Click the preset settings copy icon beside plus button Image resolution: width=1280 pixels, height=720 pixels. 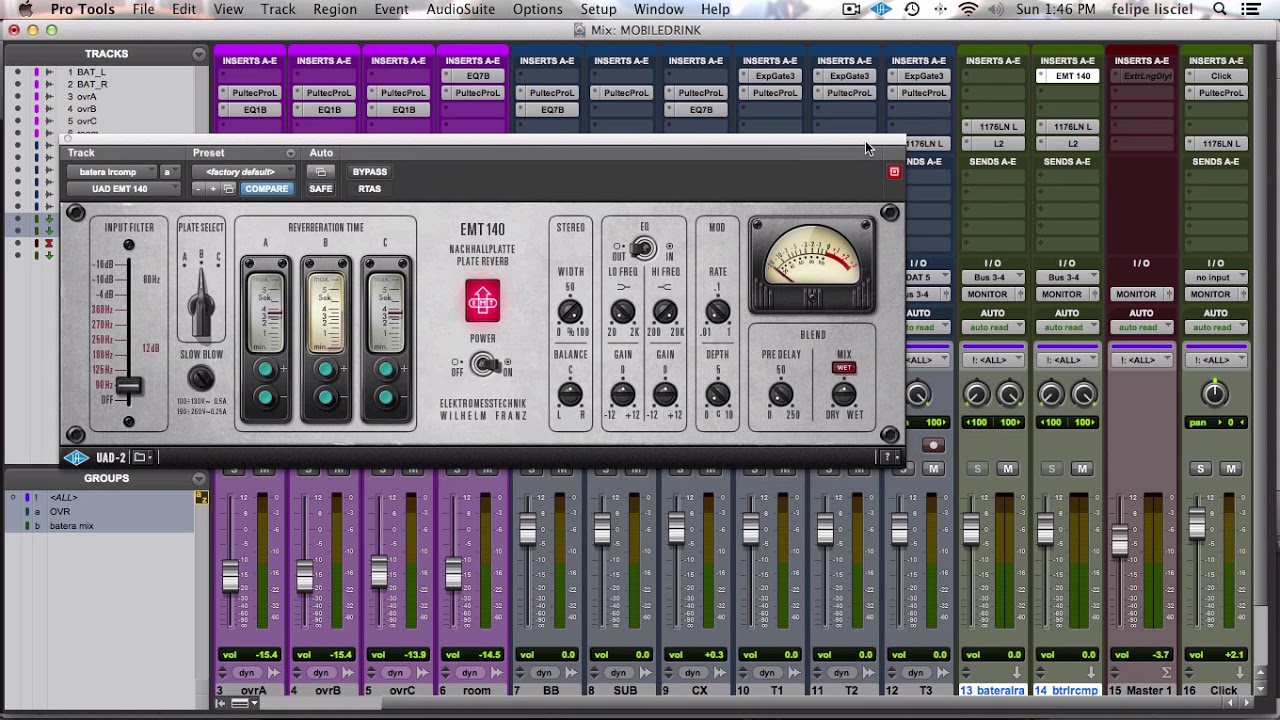[x=229, y=189]
